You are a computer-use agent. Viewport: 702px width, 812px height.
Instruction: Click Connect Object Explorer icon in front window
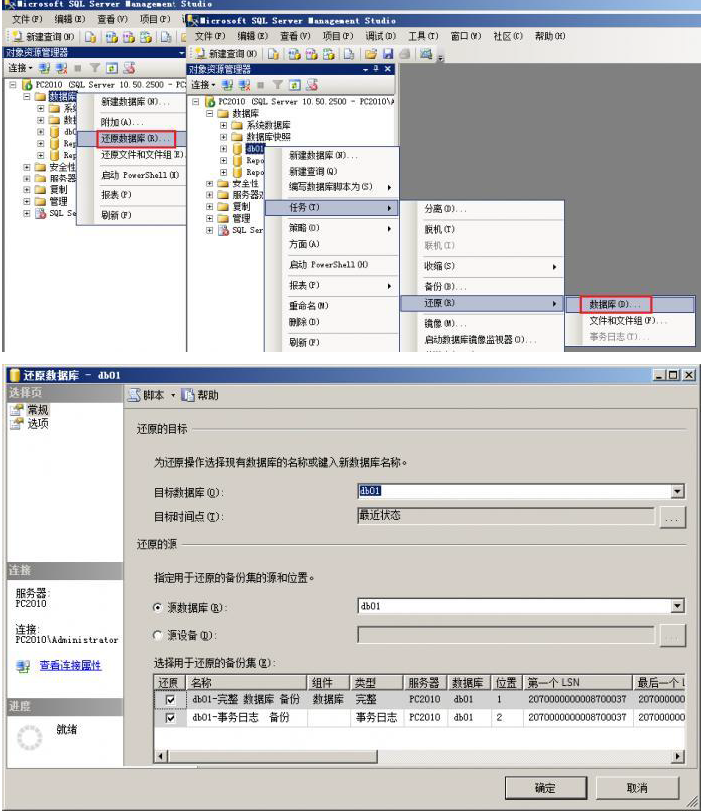[227, 85]
